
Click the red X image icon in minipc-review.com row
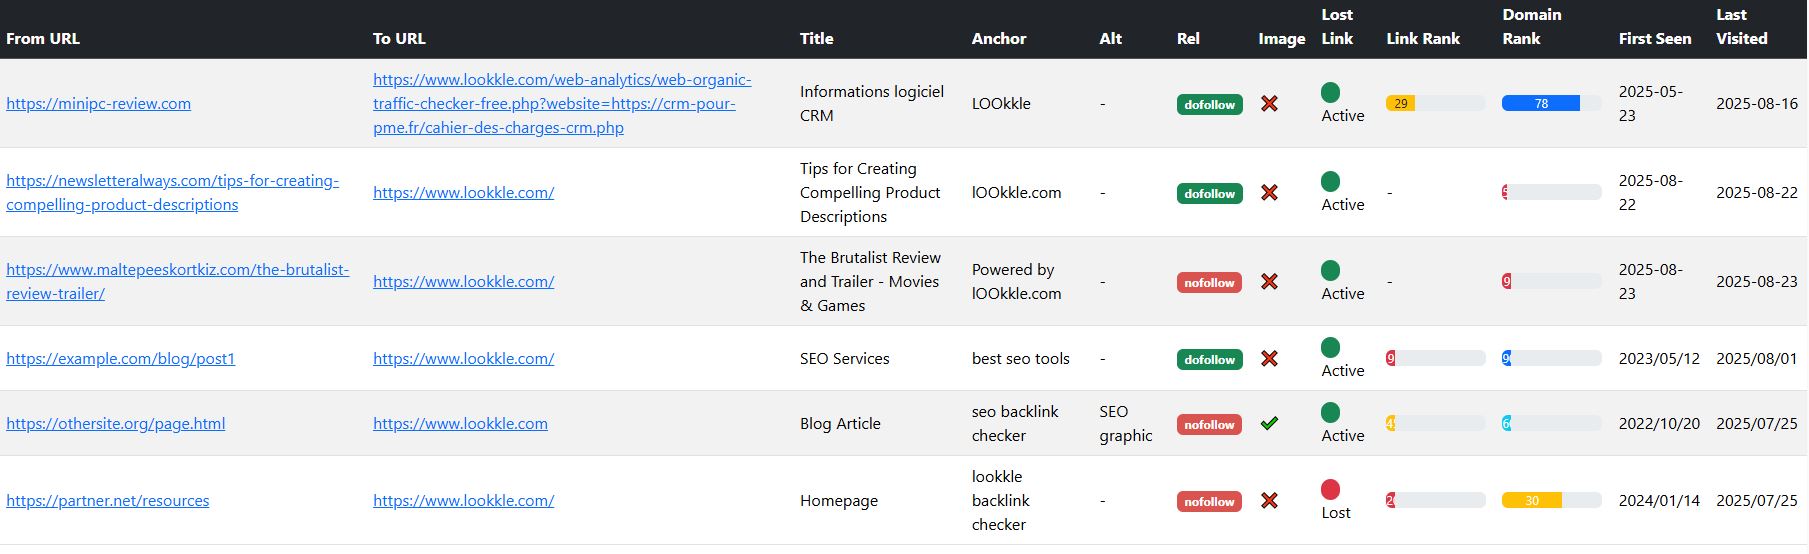[1269, 103]
